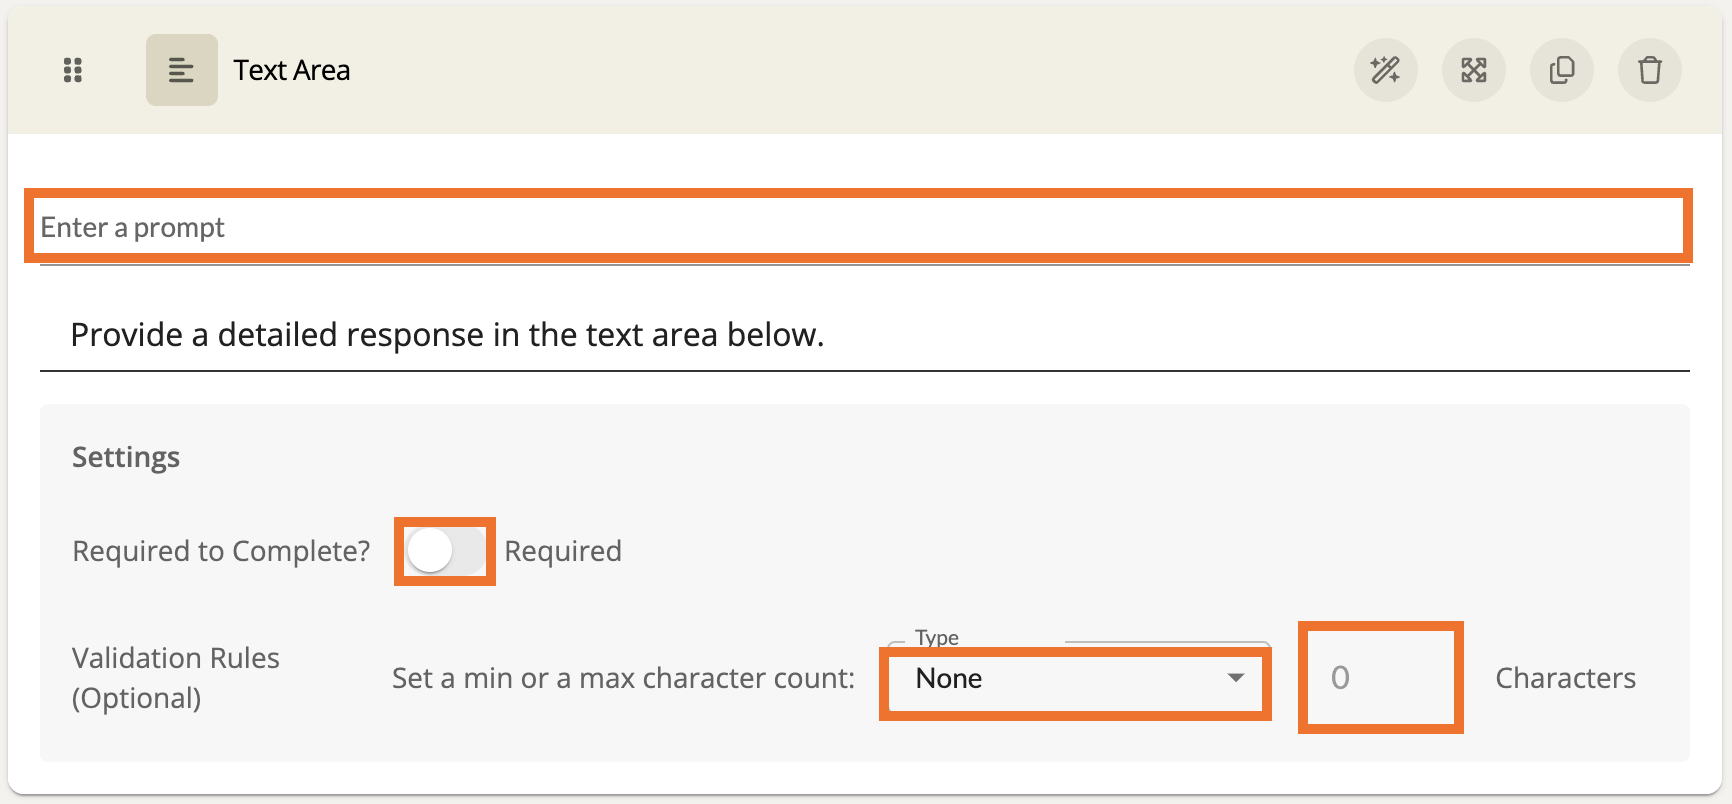Delete the Text Area with trash icon
Screen dimensions: 1732x804
pyautogui.click(x=1649, y=70)
